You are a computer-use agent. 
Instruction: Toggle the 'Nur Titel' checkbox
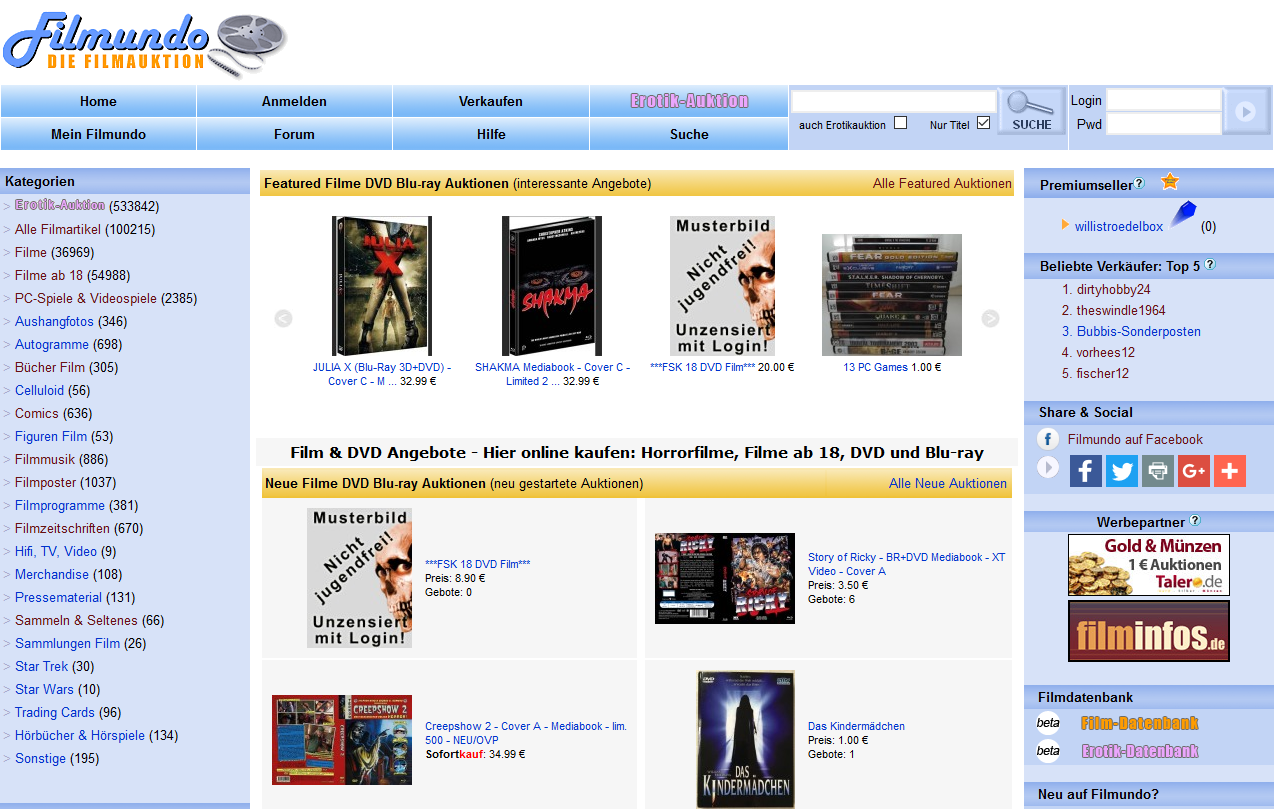[983, 123]
